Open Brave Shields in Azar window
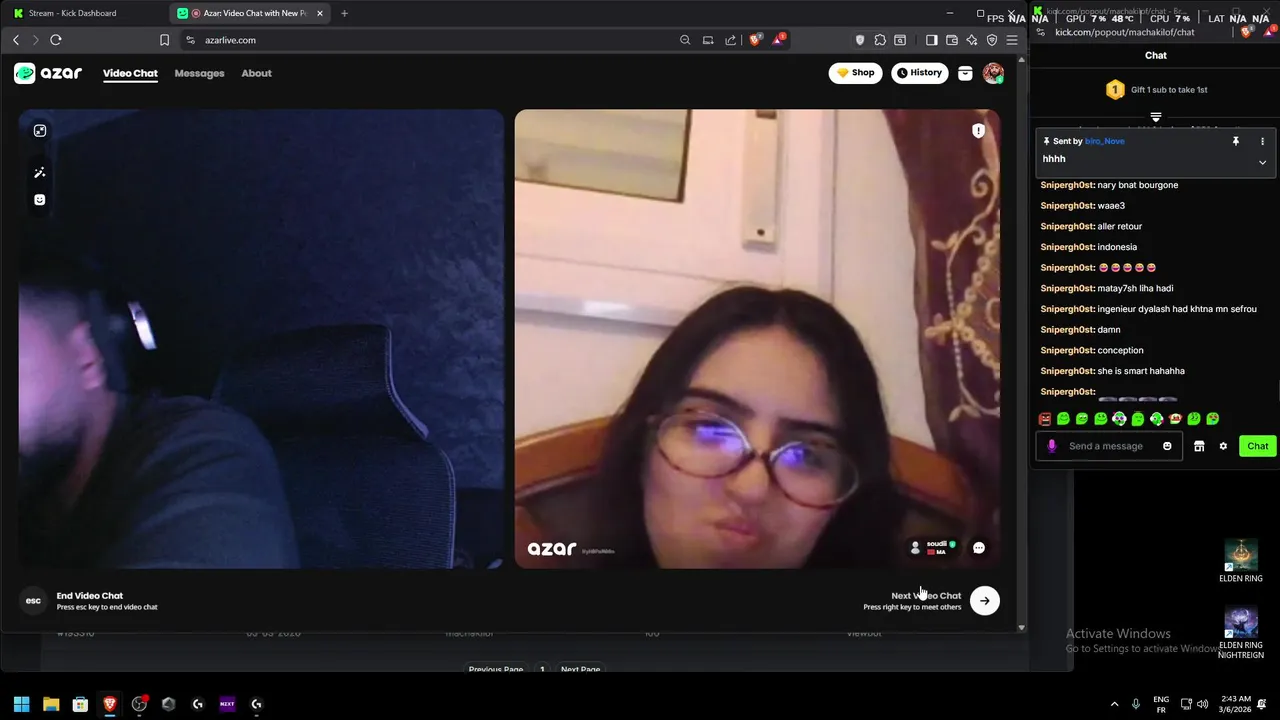Screen dimensions: 1280x720 click(x=756, y=40)
